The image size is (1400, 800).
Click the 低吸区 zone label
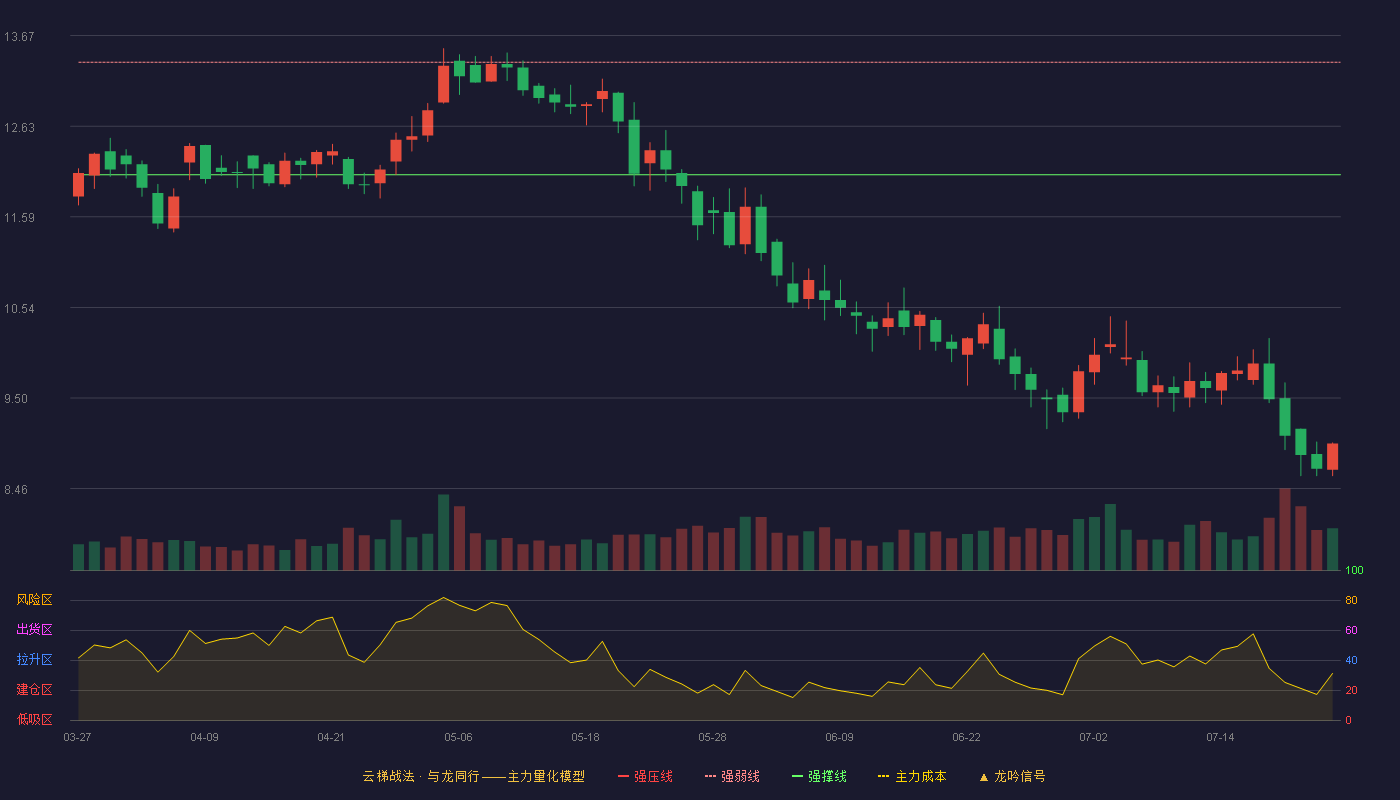34,720
